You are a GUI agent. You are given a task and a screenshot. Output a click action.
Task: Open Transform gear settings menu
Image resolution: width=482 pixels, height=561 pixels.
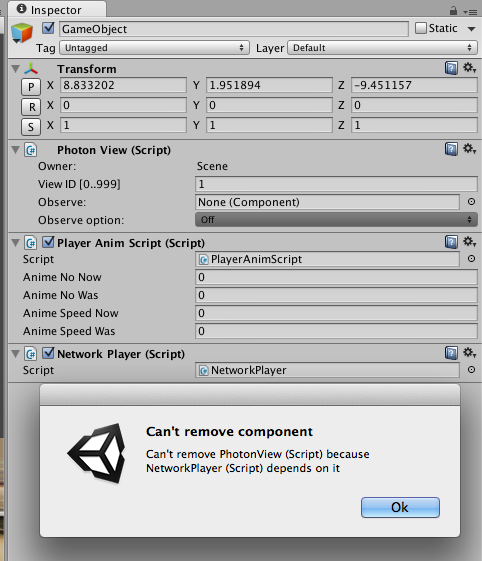pyautogui.click(x=470, y=68)
